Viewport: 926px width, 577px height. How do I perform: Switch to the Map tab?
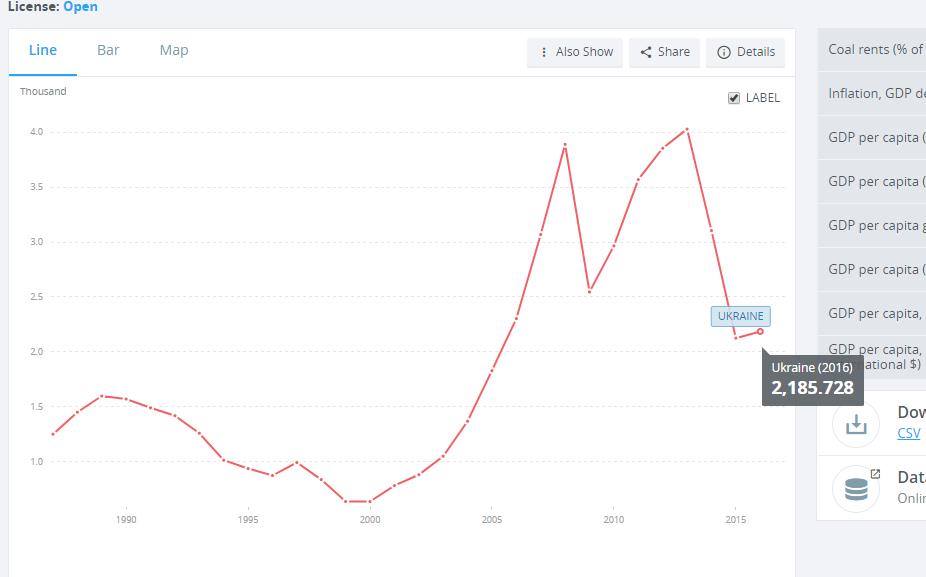tap(174, 50)
